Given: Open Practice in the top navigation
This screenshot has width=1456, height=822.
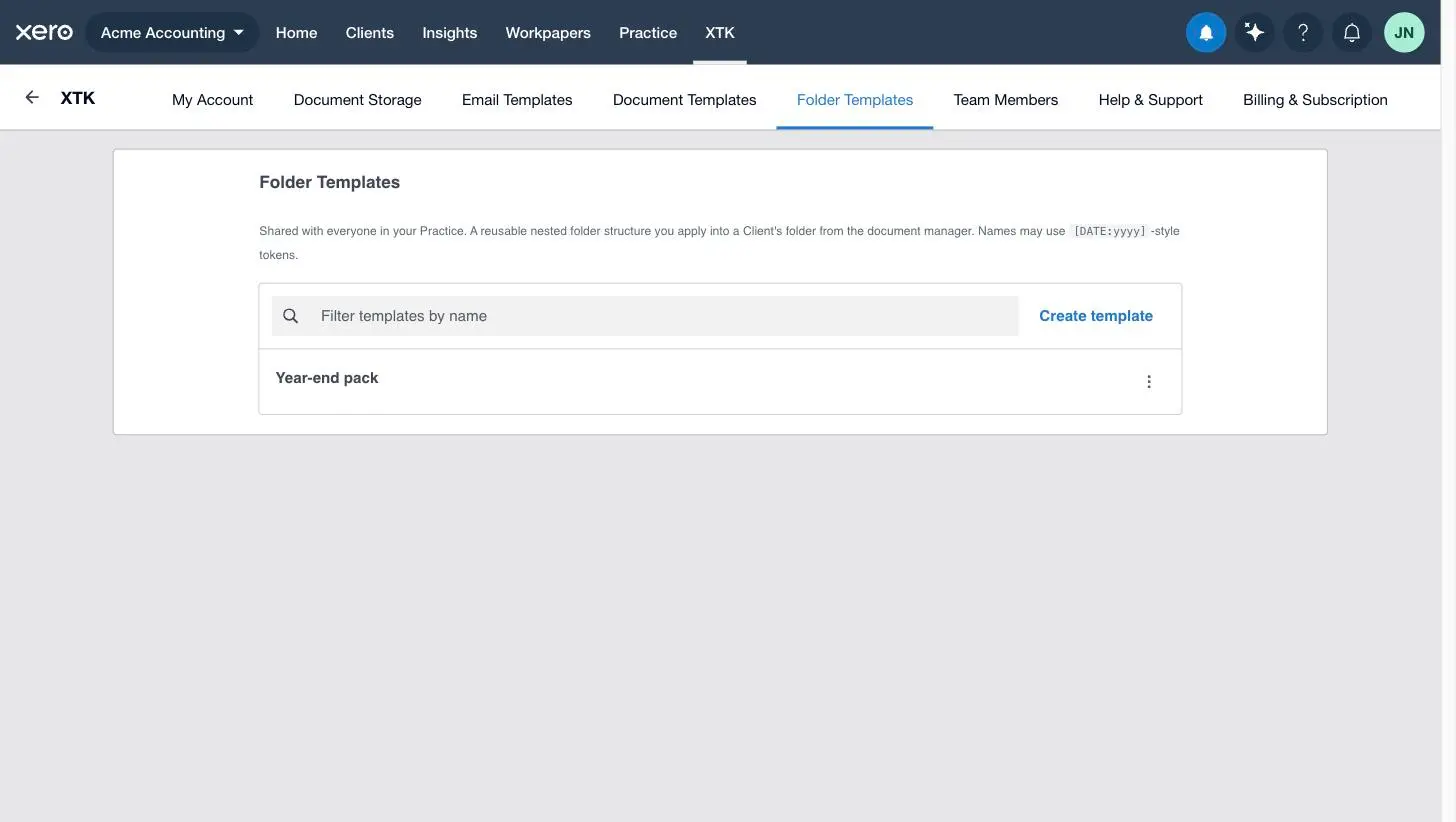Looking at the screenshot, I should (x=648, y=33).
